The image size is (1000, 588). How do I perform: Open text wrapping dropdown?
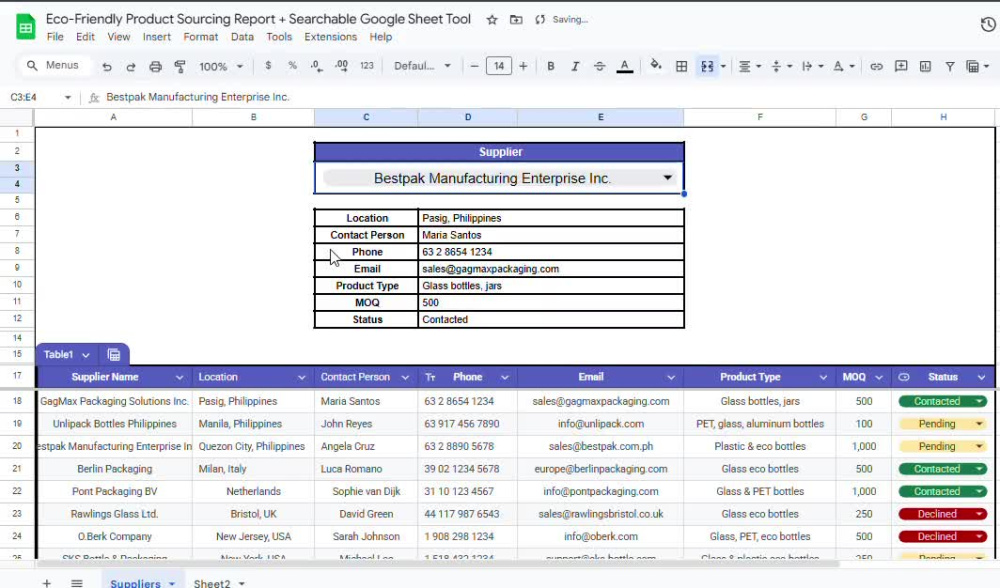pyautogui.click(x=812, y=66)
